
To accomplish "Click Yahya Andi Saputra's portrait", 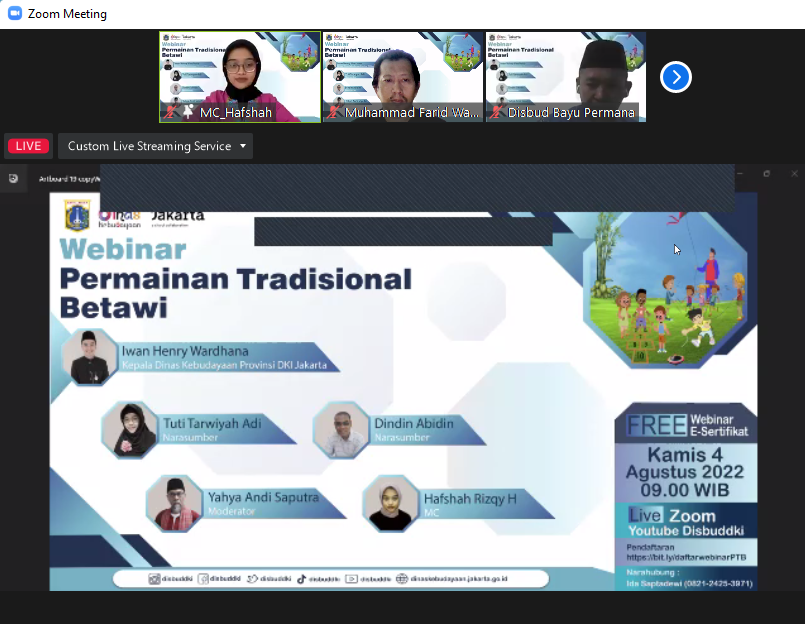I will click(x=175, y=503).
